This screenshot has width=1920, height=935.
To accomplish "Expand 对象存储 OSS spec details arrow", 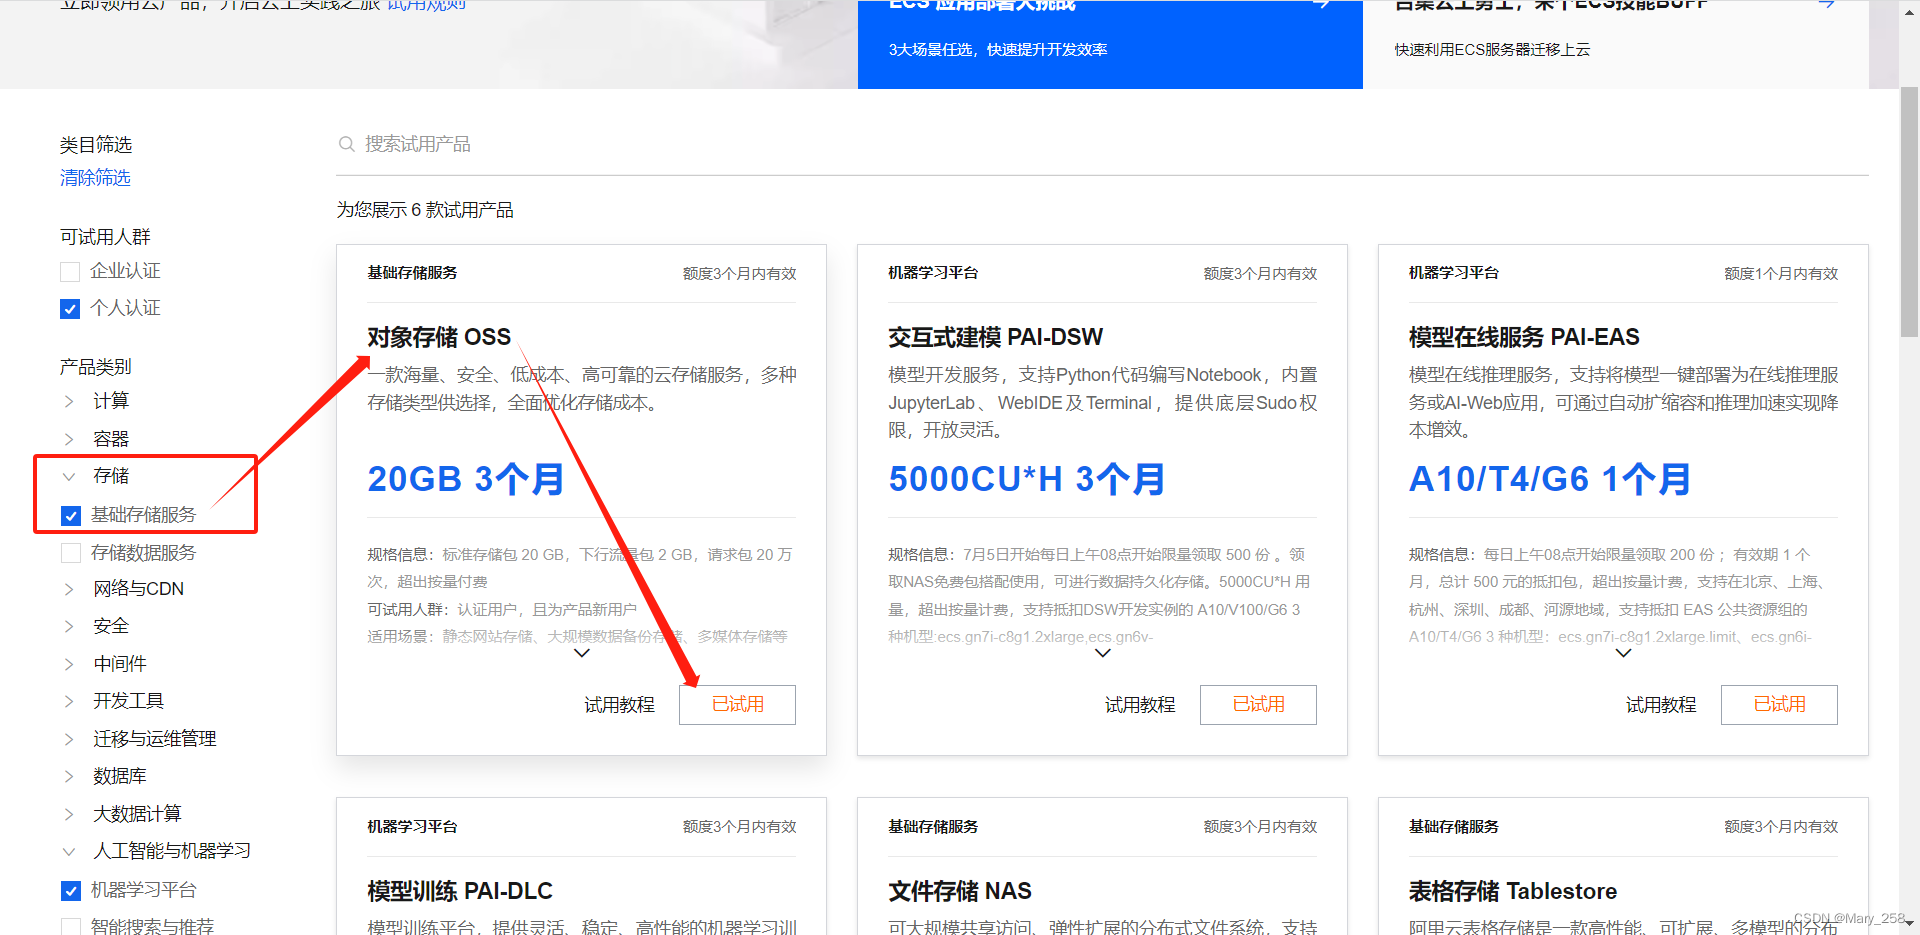I will 581,652.
